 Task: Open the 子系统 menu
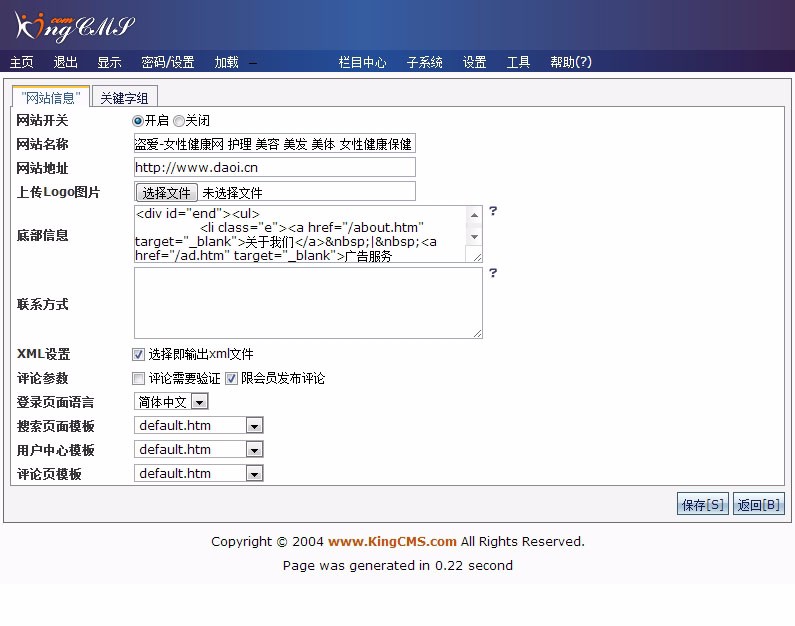point(424,62)
